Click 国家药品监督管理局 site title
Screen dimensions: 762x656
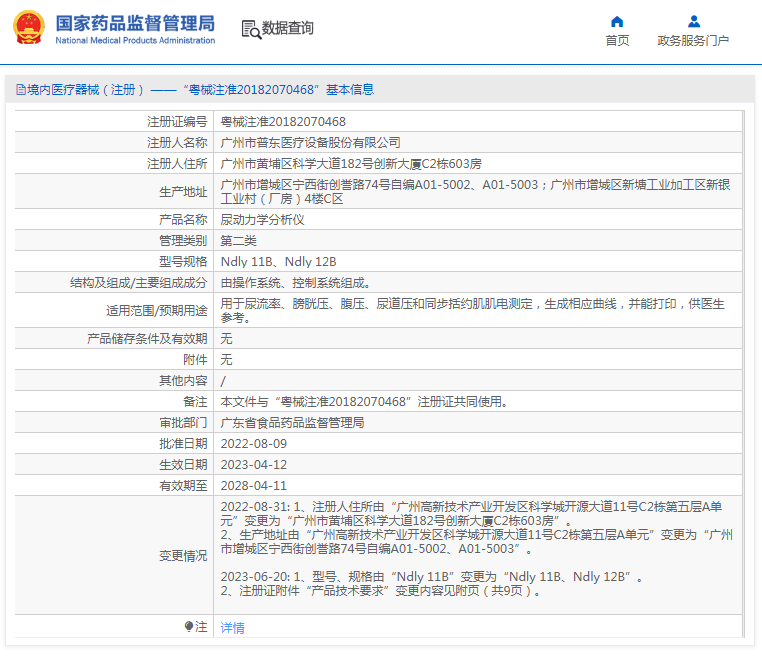[135, 23]
